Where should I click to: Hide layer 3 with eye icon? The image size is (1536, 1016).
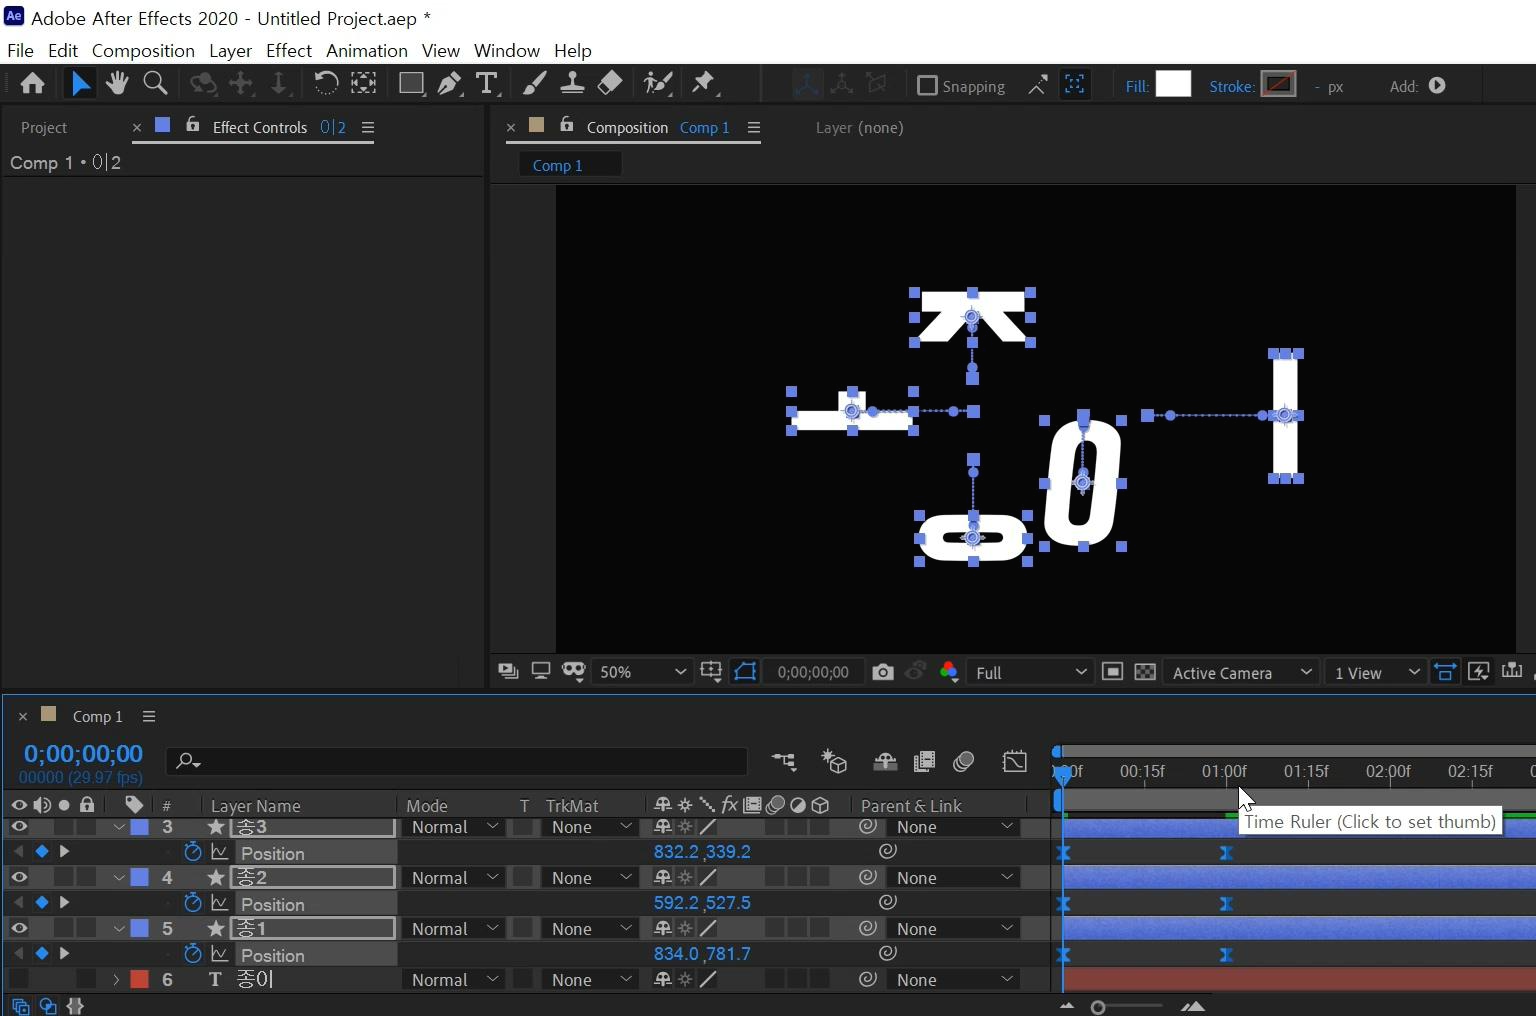tap(19, 827)
